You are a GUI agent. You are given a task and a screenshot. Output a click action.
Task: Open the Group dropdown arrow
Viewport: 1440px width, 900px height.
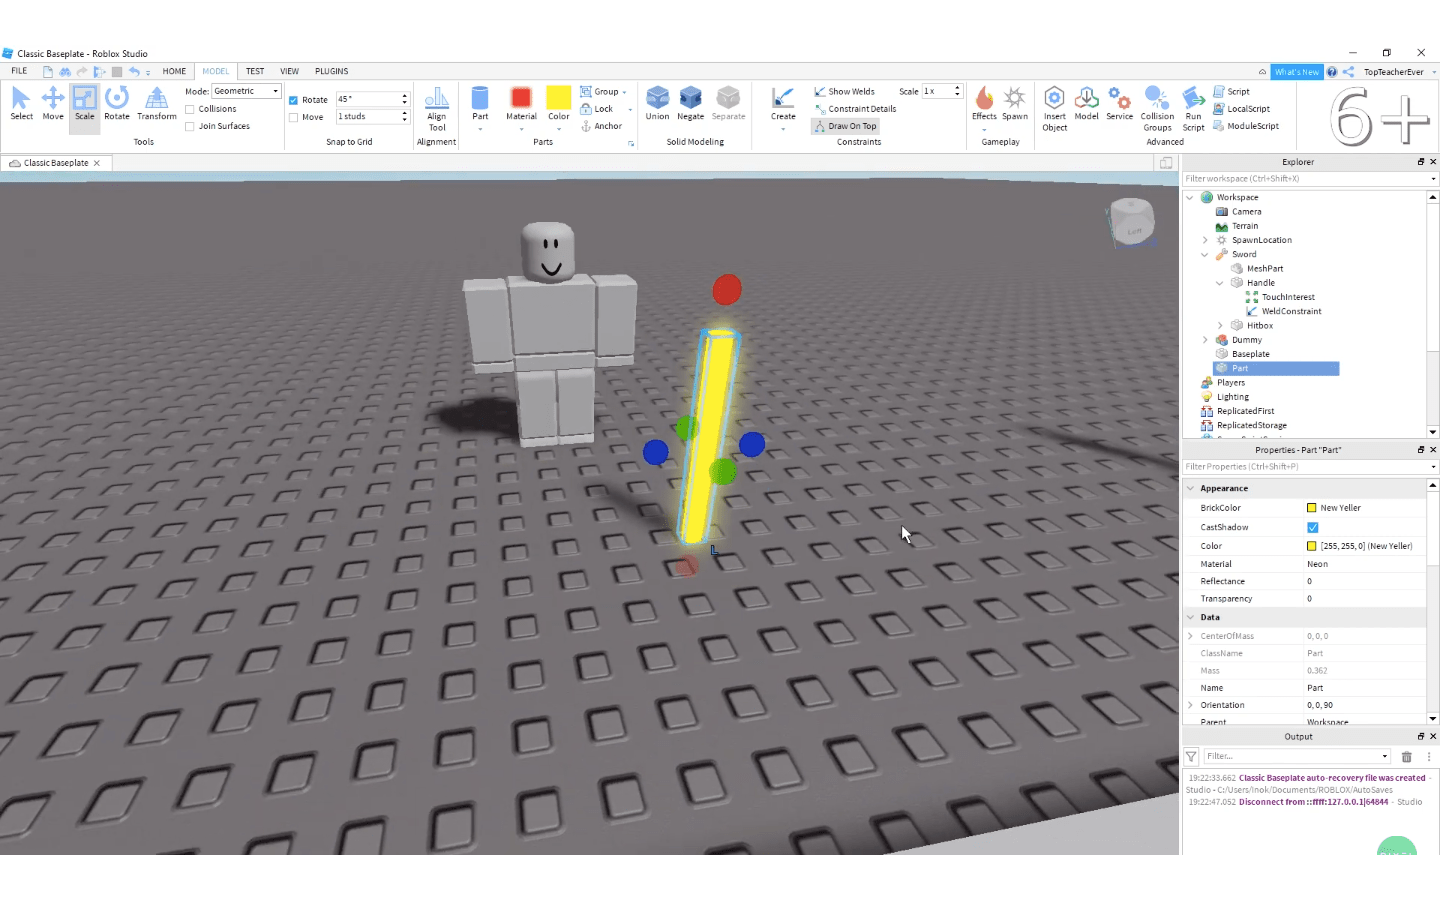625,92
